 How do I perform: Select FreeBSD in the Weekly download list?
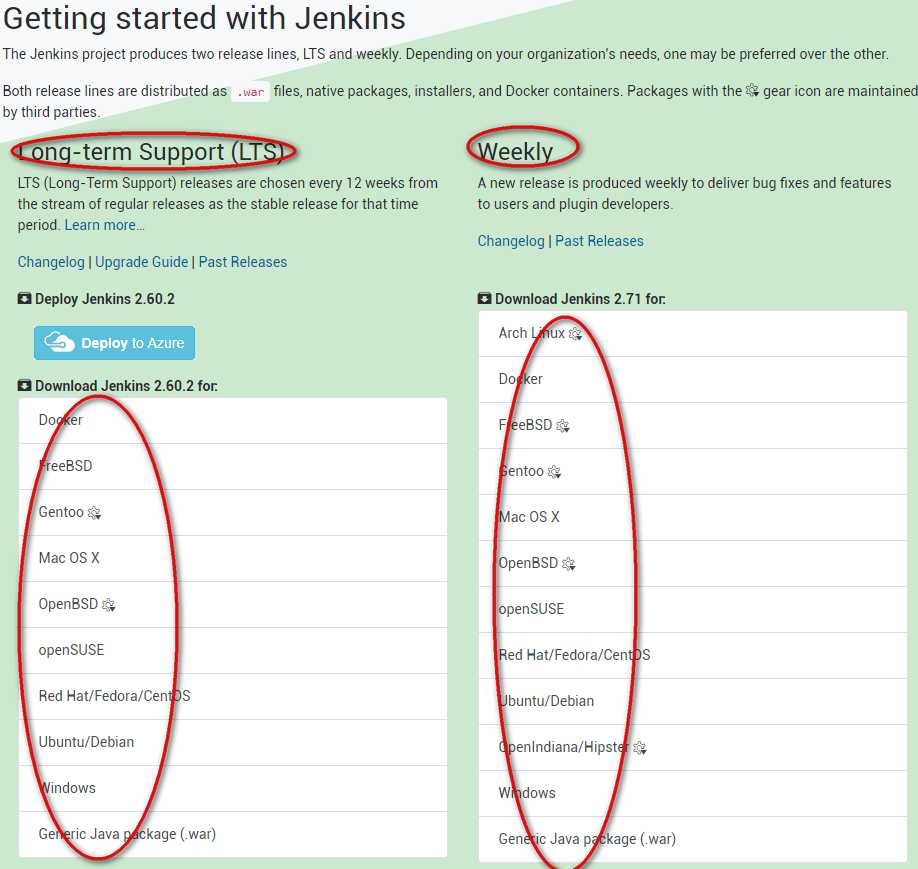[693, 426]
